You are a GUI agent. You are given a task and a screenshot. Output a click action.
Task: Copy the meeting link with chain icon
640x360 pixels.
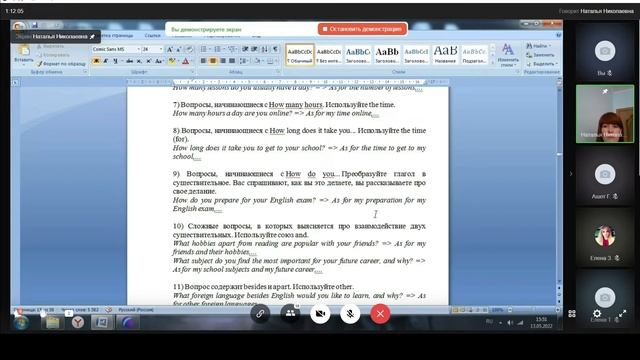click(260, 313)
